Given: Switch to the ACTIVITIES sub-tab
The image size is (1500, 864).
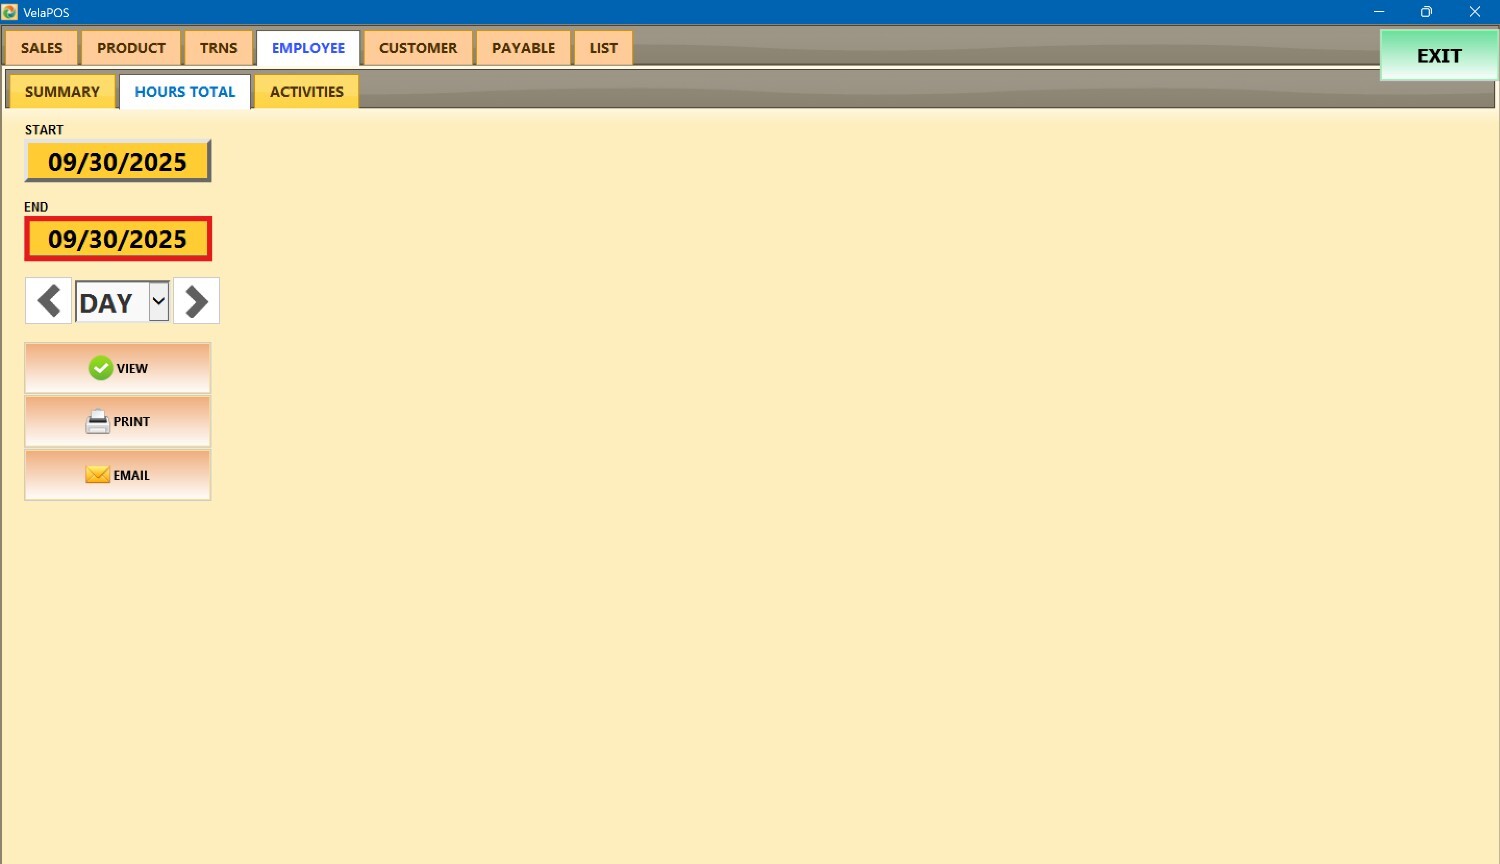Looking at the screenshot, I should [x=306, y=92].
